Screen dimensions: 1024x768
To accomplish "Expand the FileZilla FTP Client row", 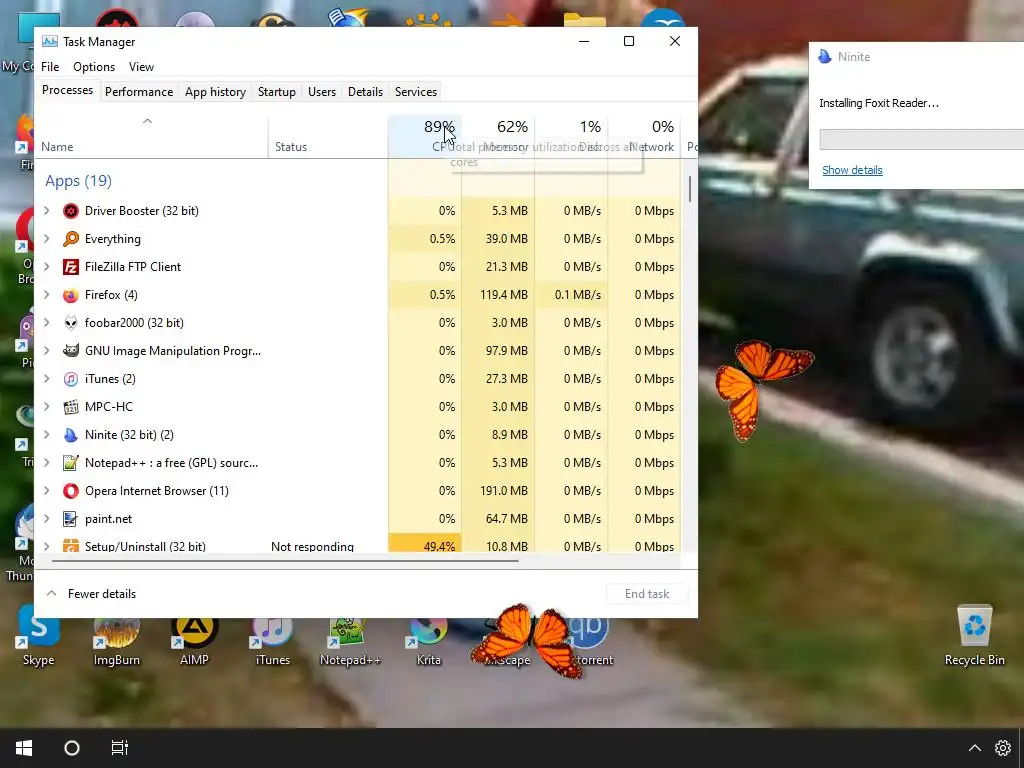I will point(46,267).
